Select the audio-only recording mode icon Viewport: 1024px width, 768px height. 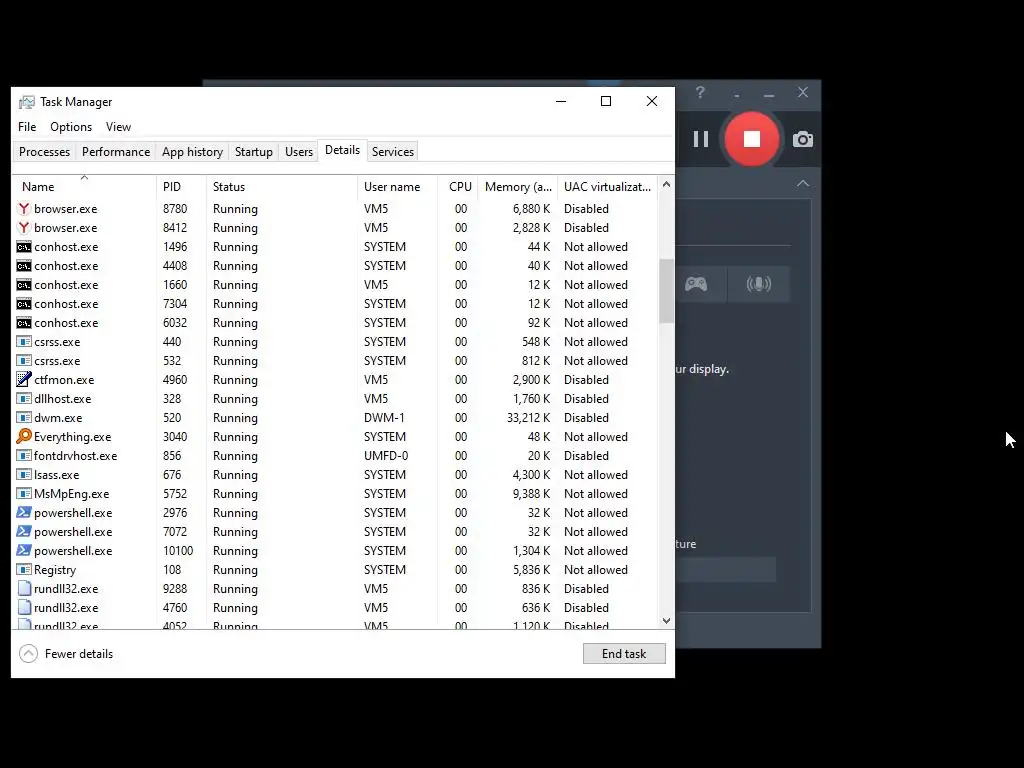pos(759,283)
